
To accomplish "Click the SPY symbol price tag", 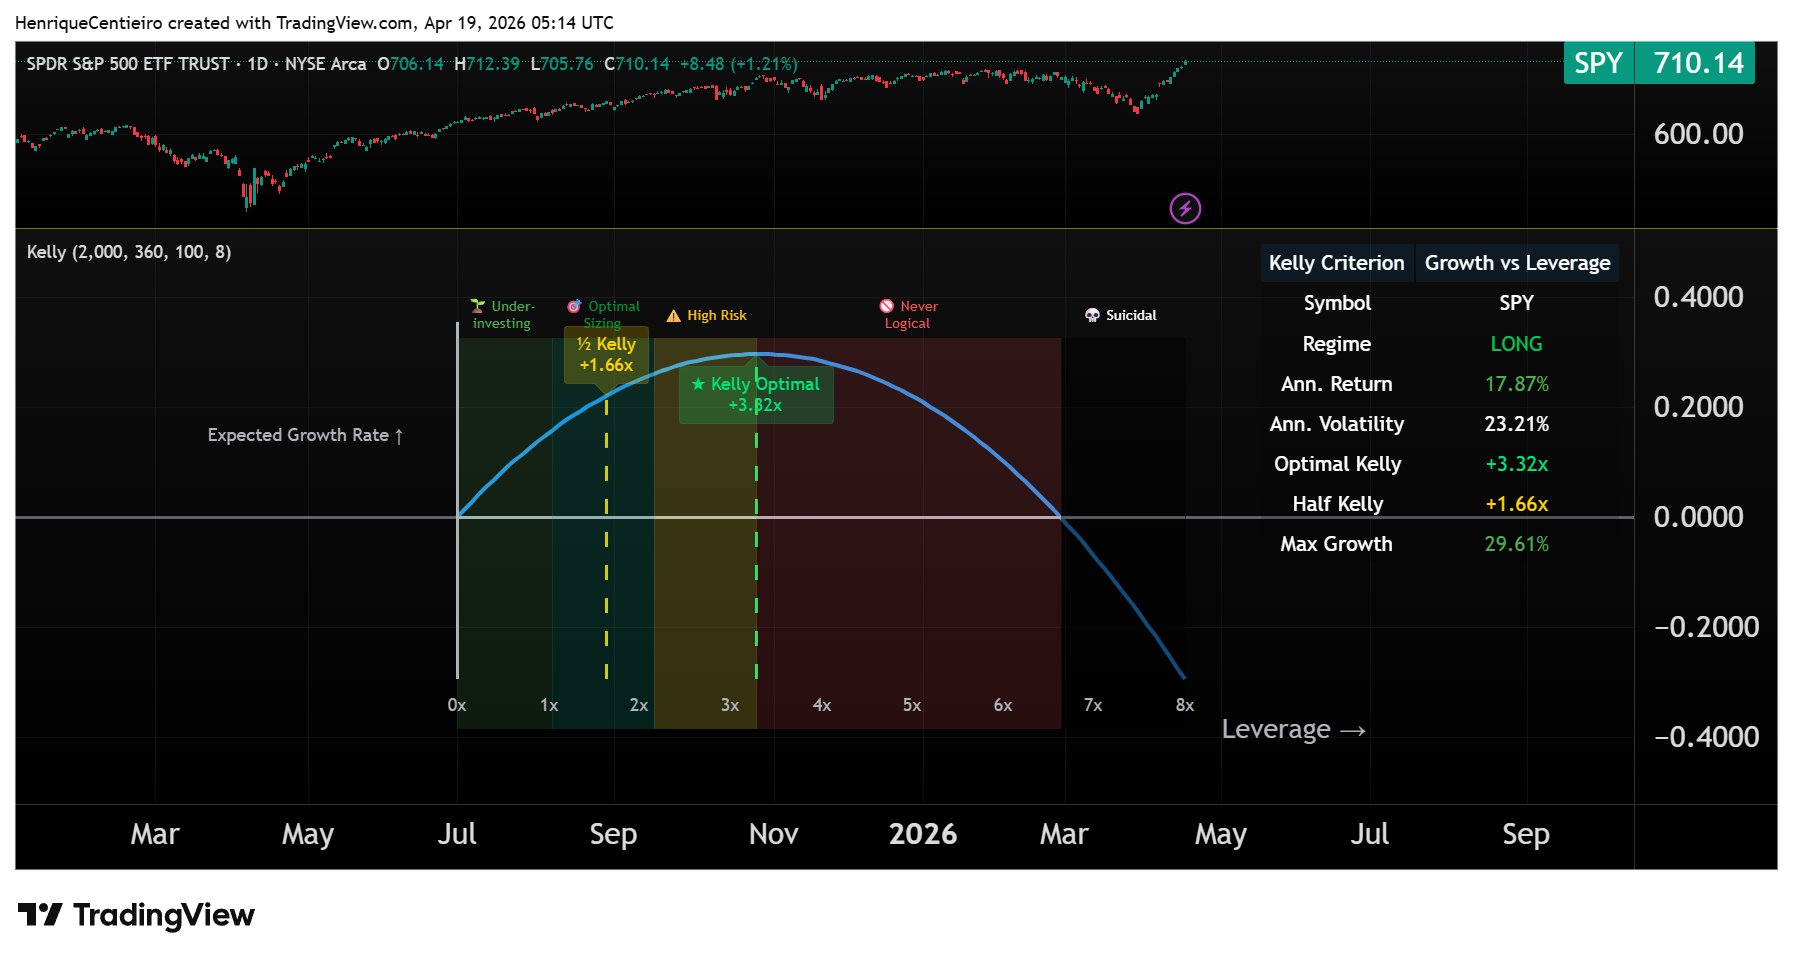I will point(1598,63).
